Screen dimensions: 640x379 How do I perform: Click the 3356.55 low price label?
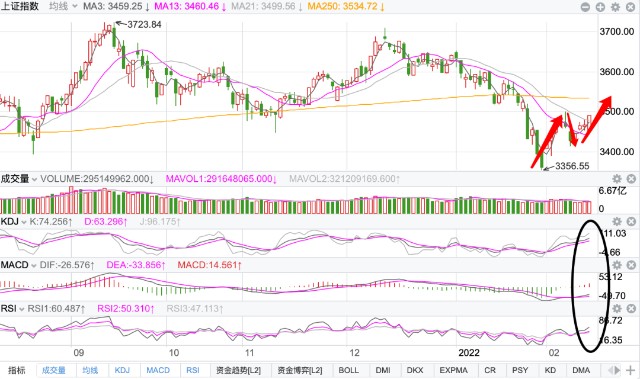coord(572,166)
